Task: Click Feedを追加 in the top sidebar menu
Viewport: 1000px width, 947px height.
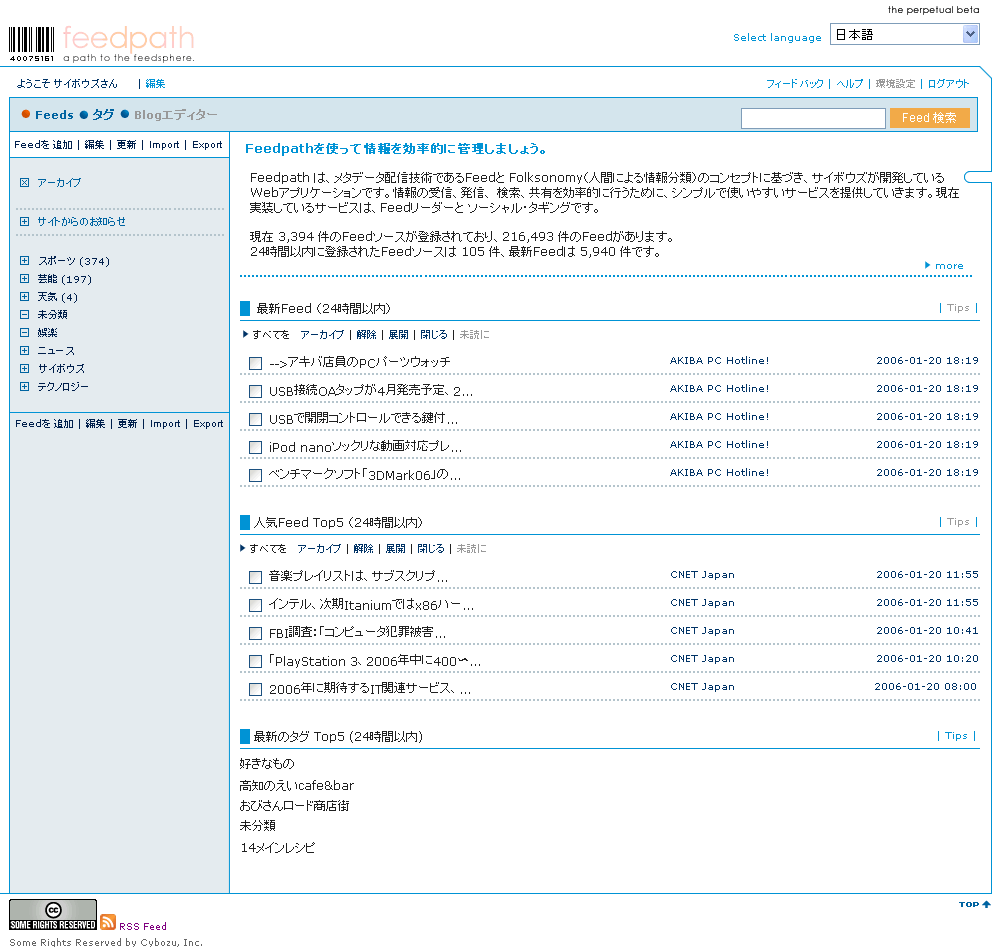Action: click(x=43, y=145)
